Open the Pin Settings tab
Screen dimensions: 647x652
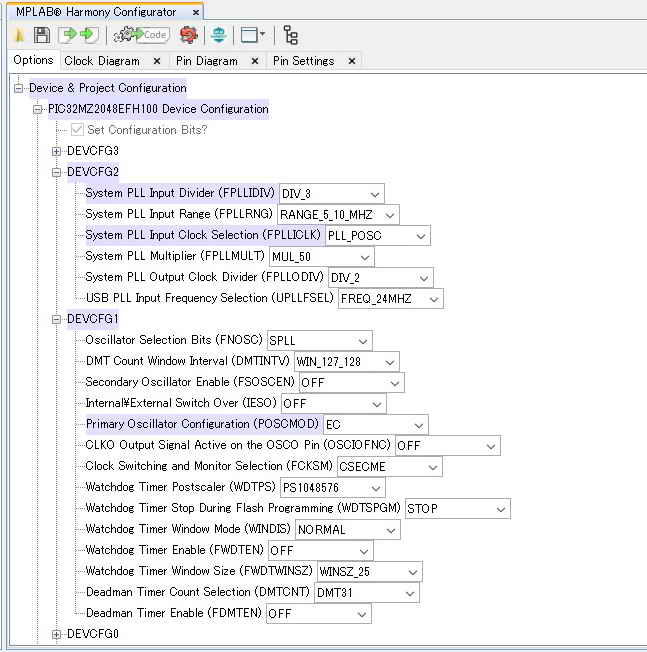[x=303, y=61]
